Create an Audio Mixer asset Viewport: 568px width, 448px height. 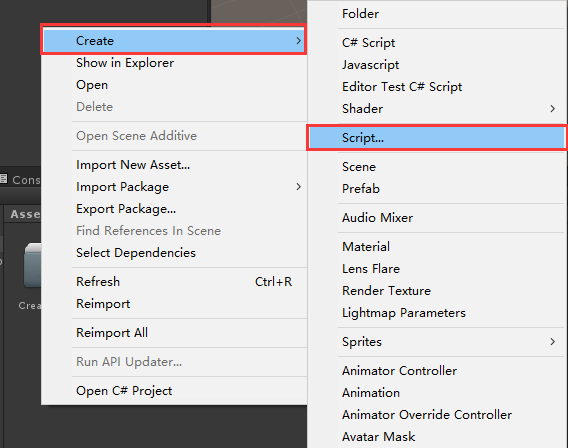tap(377, 218)
